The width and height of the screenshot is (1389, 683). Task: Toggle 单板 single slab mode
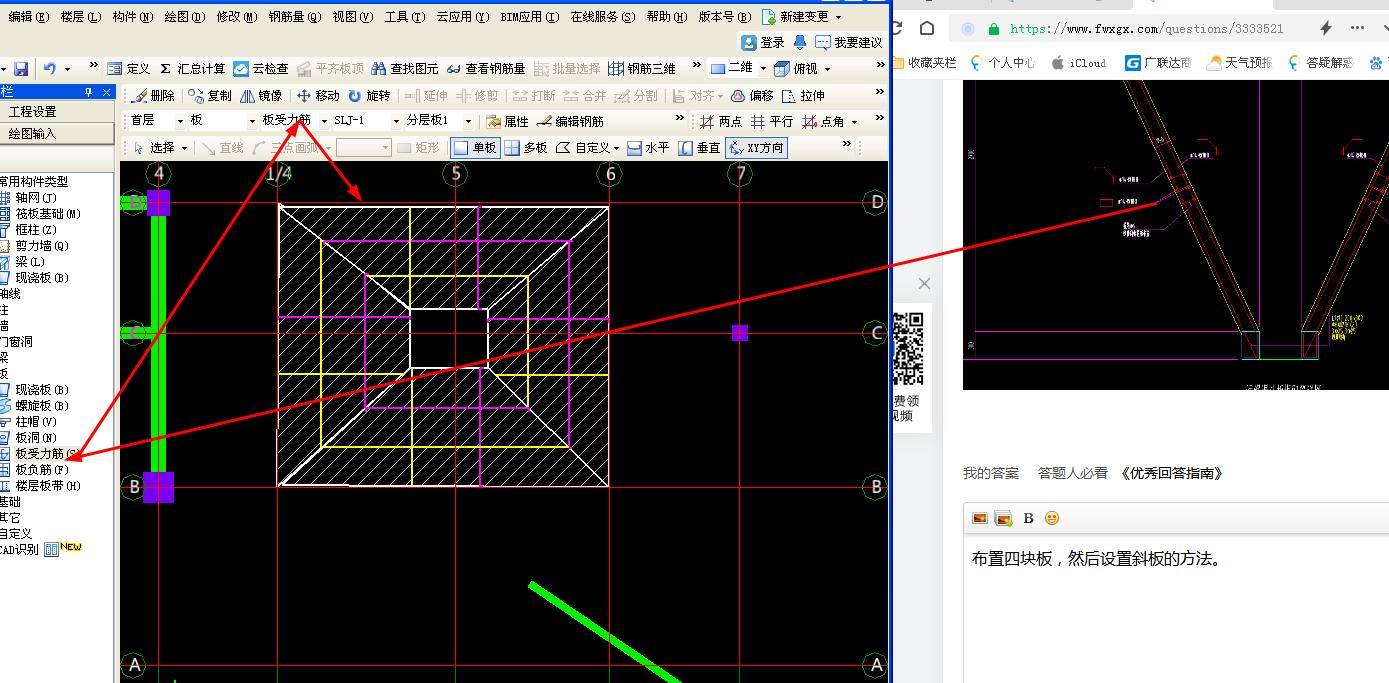pyautogui.click(x=475, y=147)
